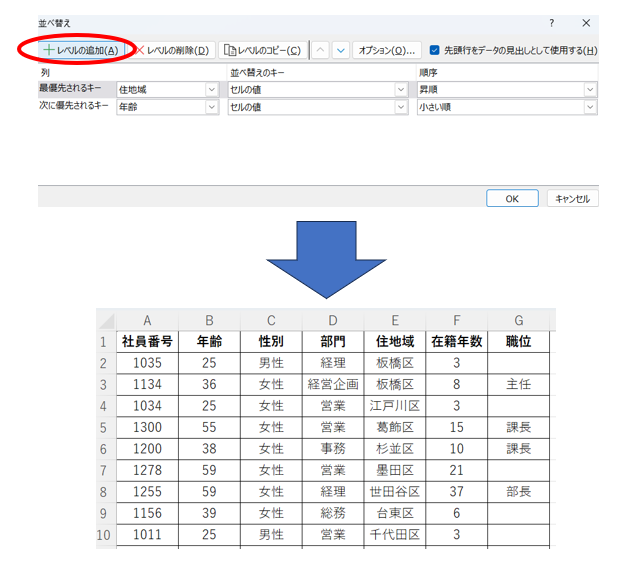Viewport: 626px width, 574px height.
Task: Click the 部長 position cell
Action: pyautogui.click(x=518, y=492)
